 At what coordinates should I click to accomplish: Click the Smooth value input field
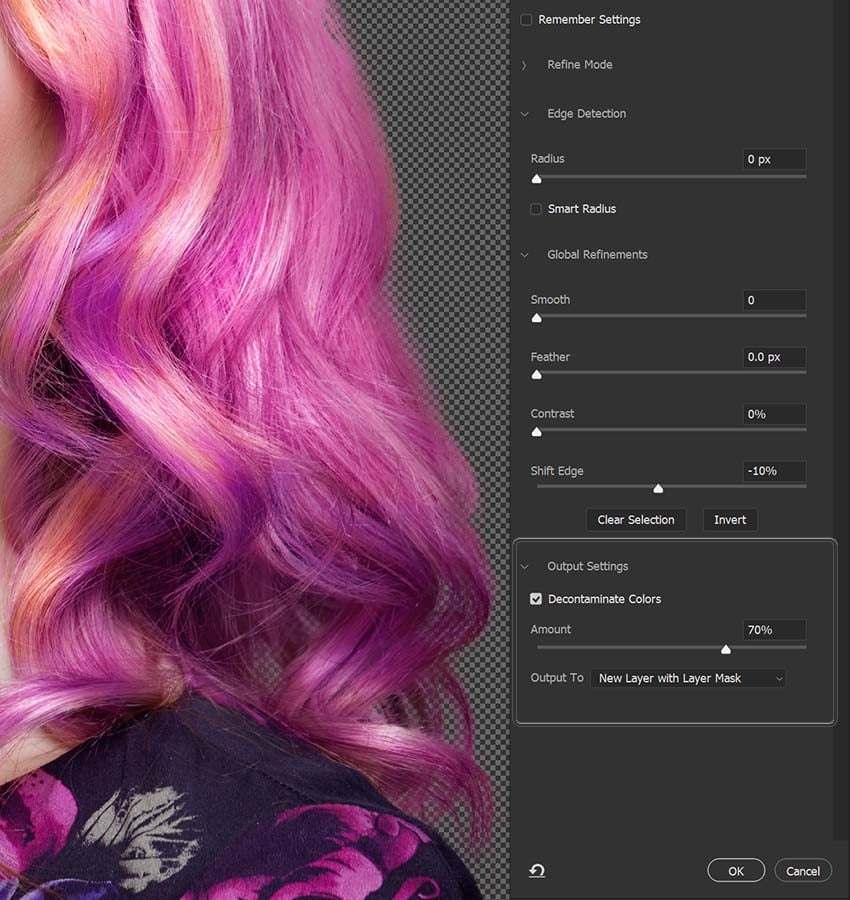click(773, 300)
